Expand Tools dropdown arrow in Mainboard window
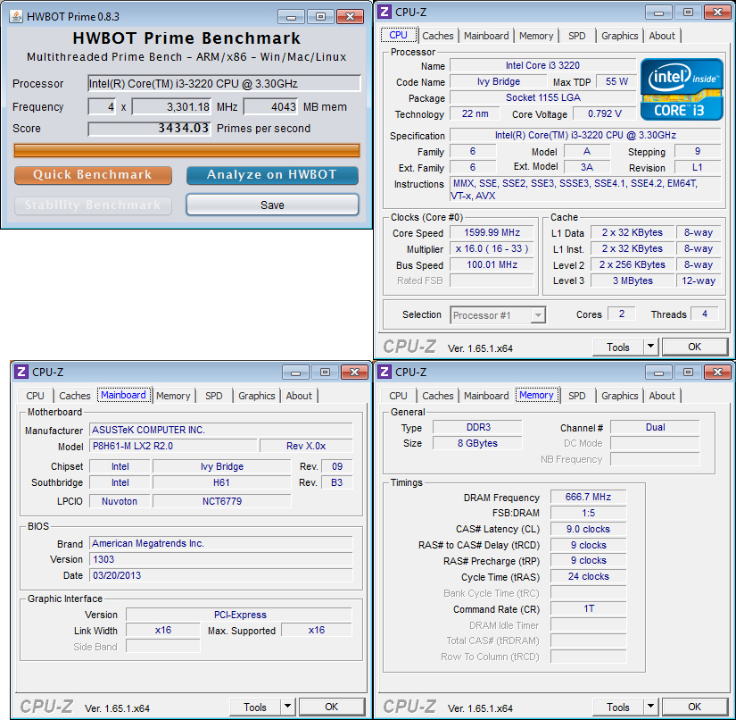Viewport: 736px width, 720px height. pos(288,707)
